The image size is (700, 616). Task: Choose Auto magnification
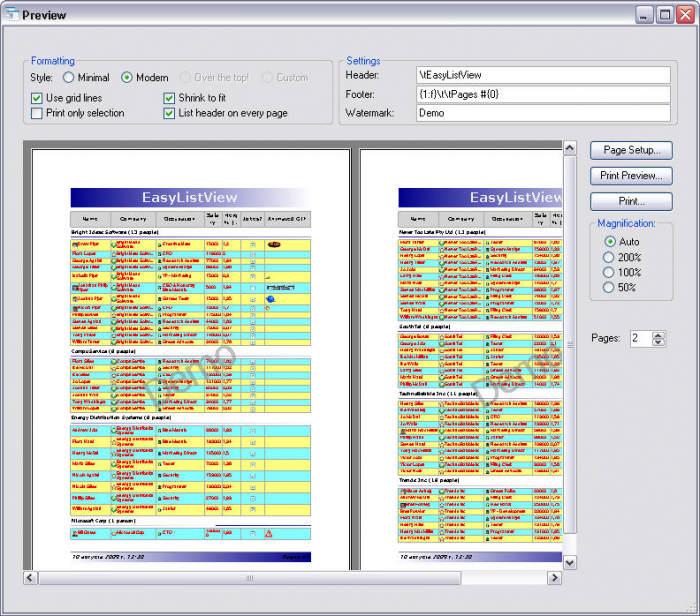pyautogui.click(x=609, y=241)
